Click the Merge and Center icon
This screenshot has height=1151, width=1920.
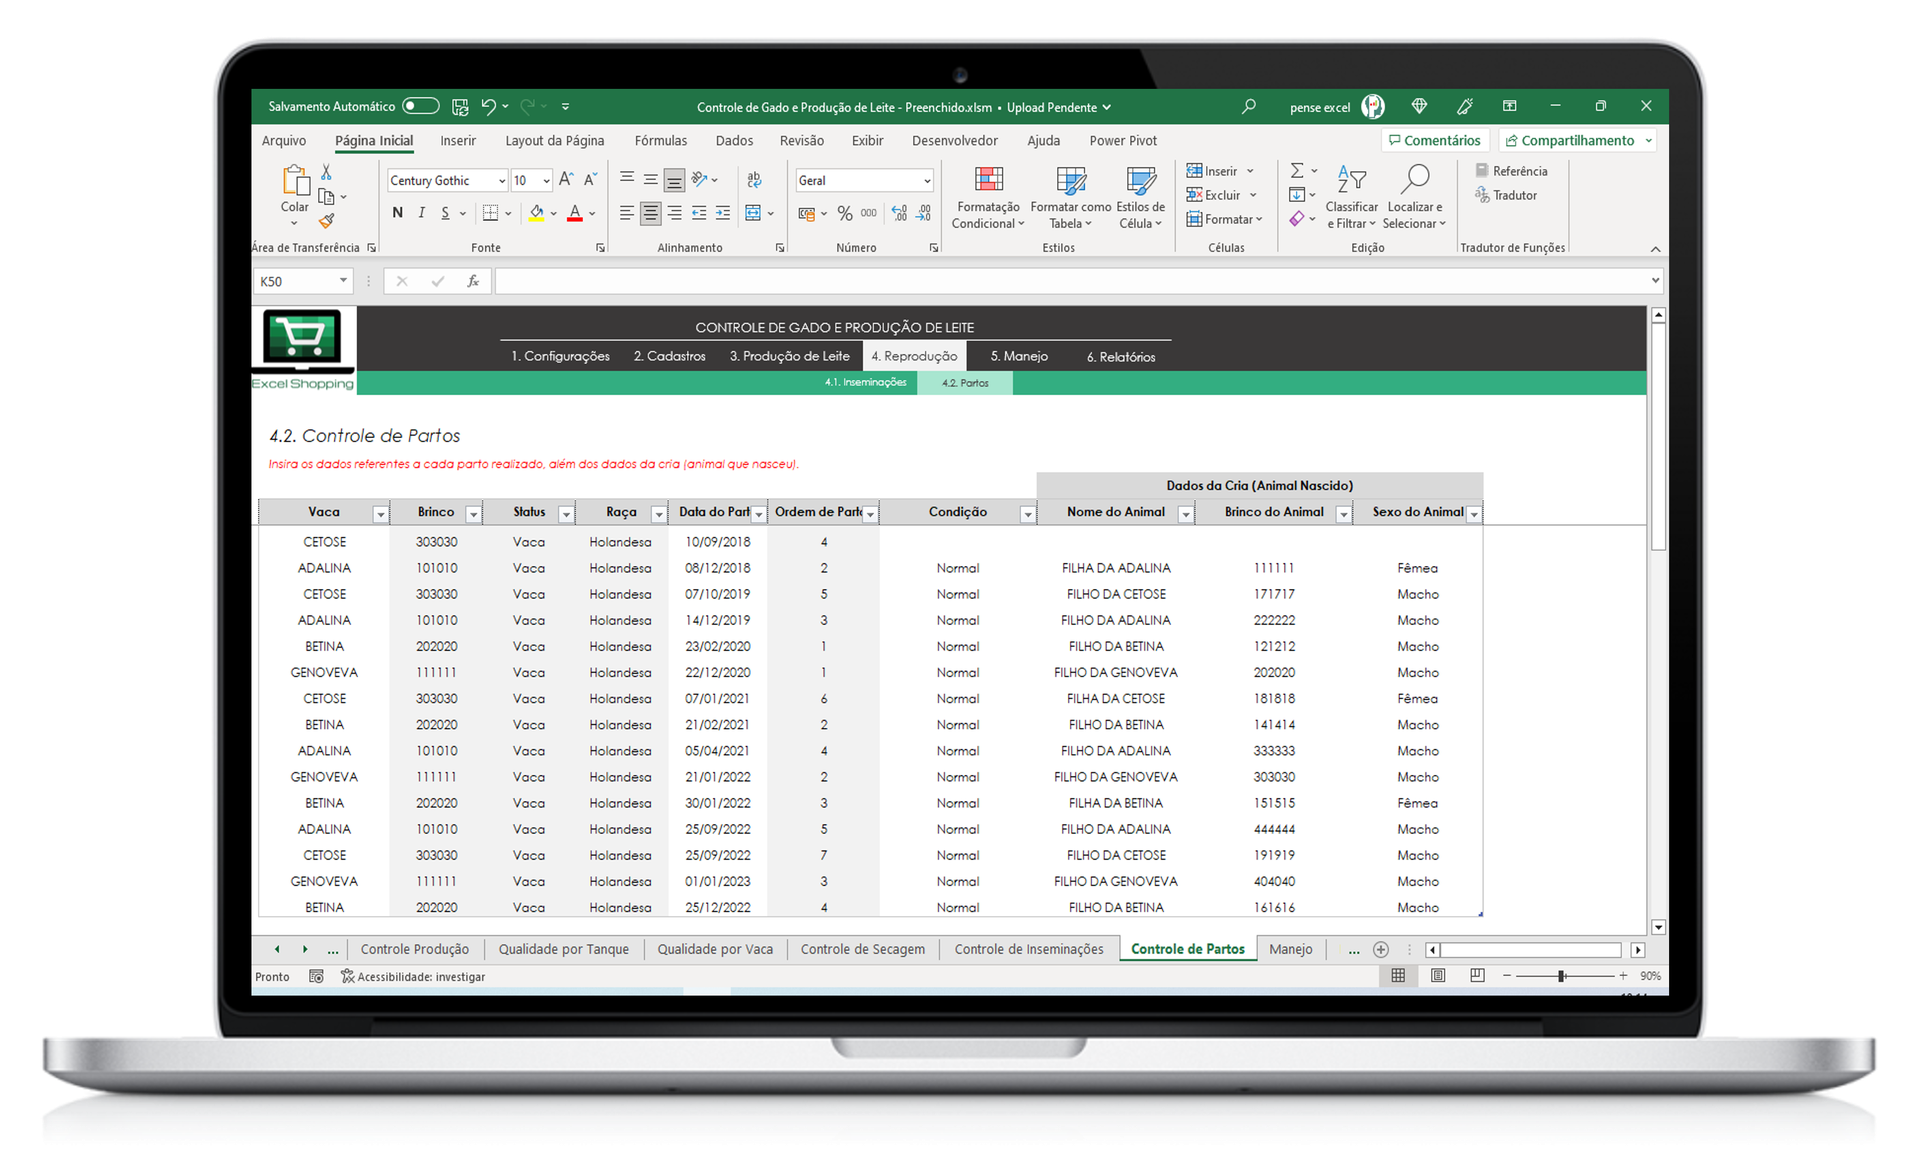coord(754,213)
